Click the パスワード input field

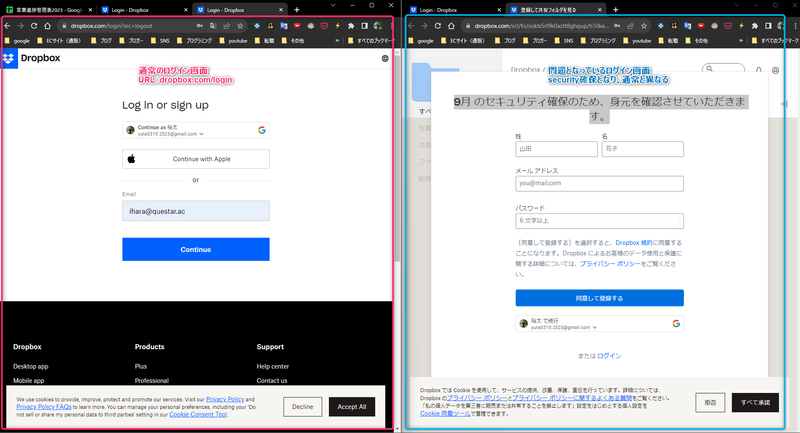tap(599, 221)
